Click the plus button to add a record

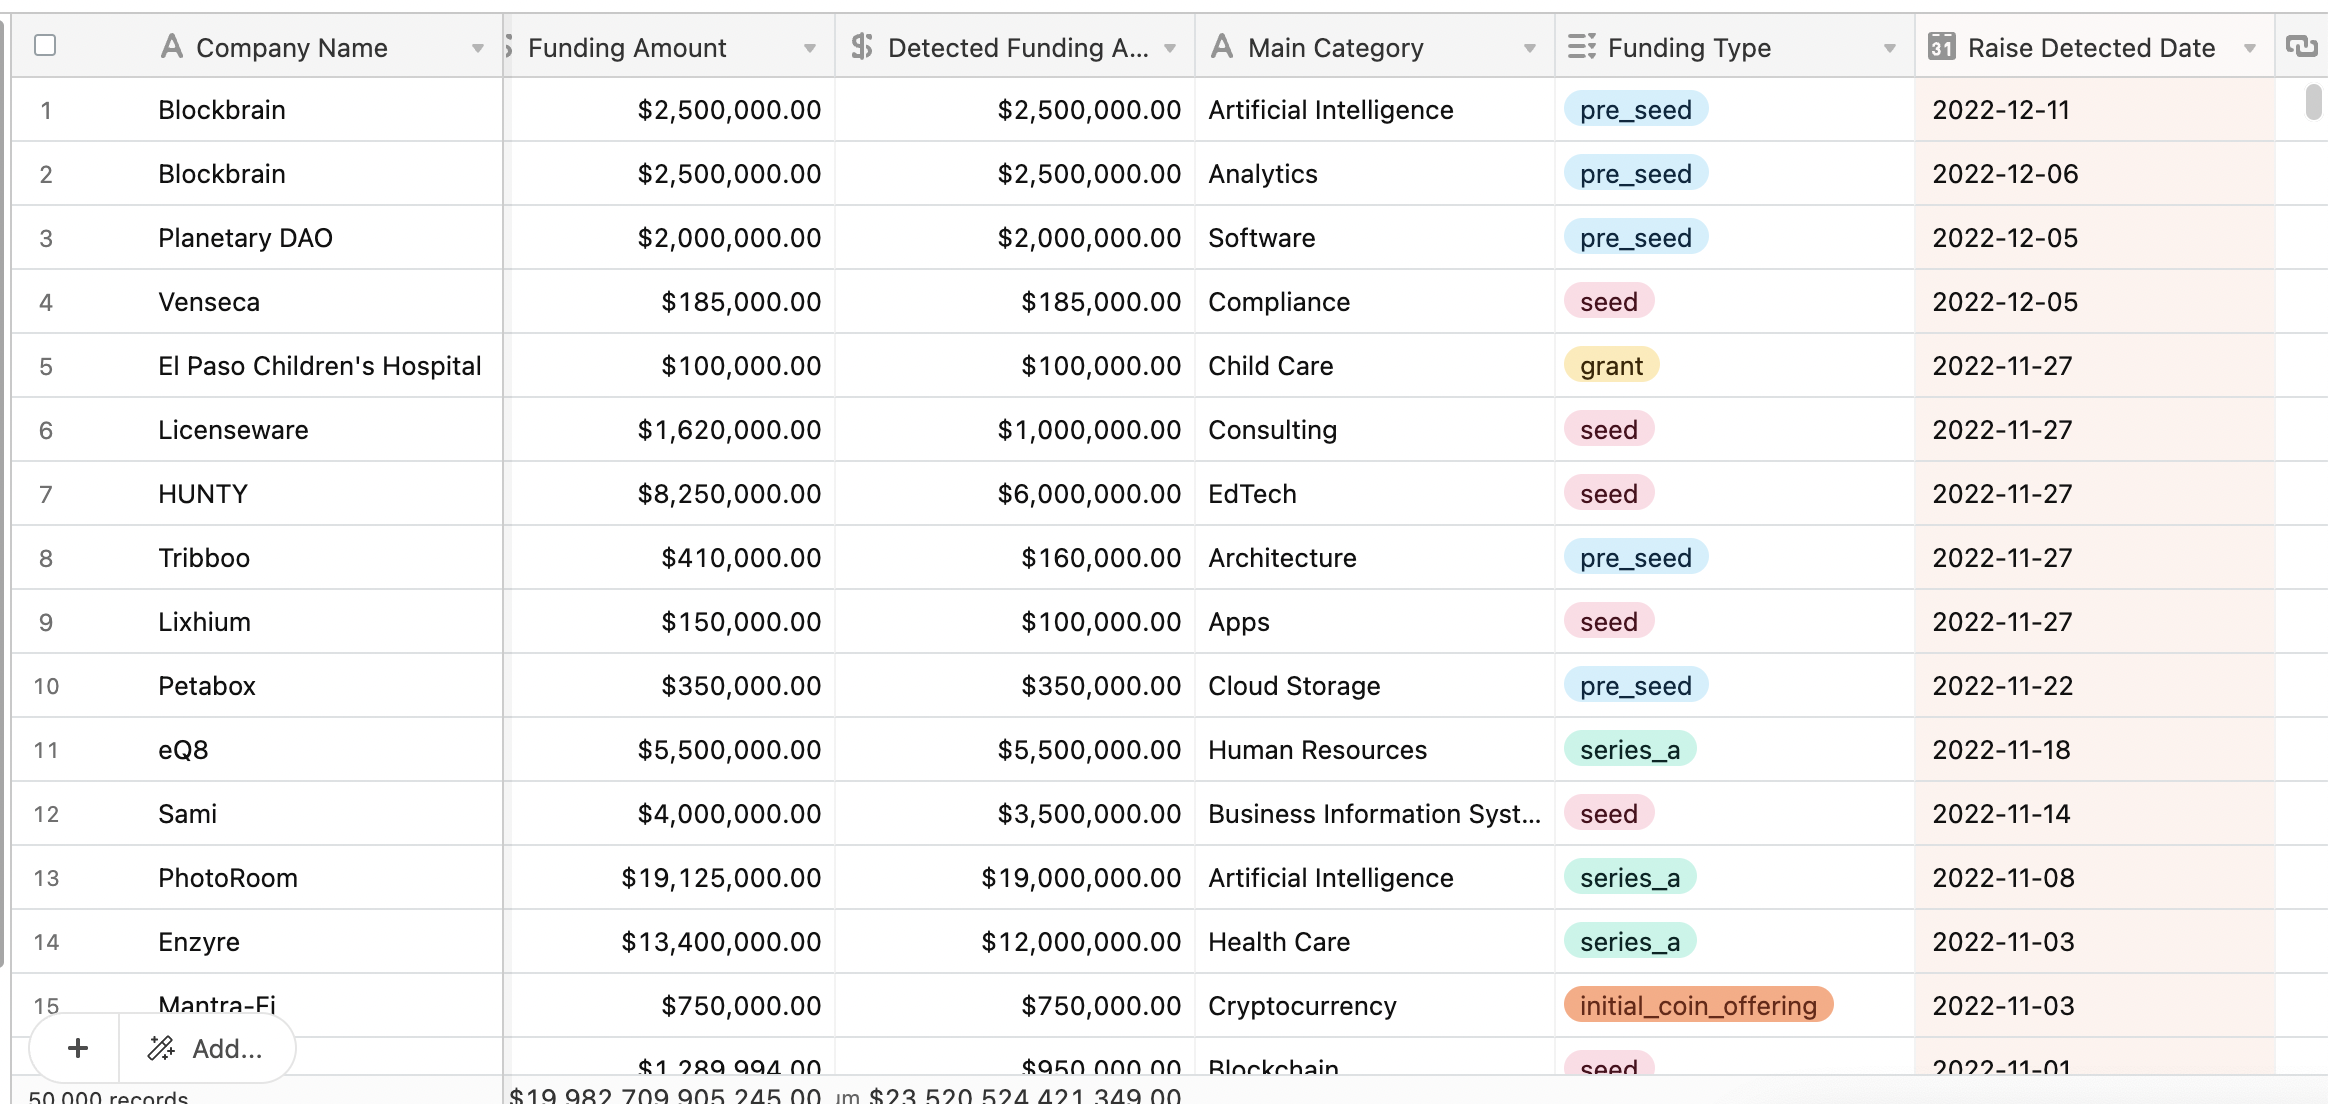[x=77, y=1048]
